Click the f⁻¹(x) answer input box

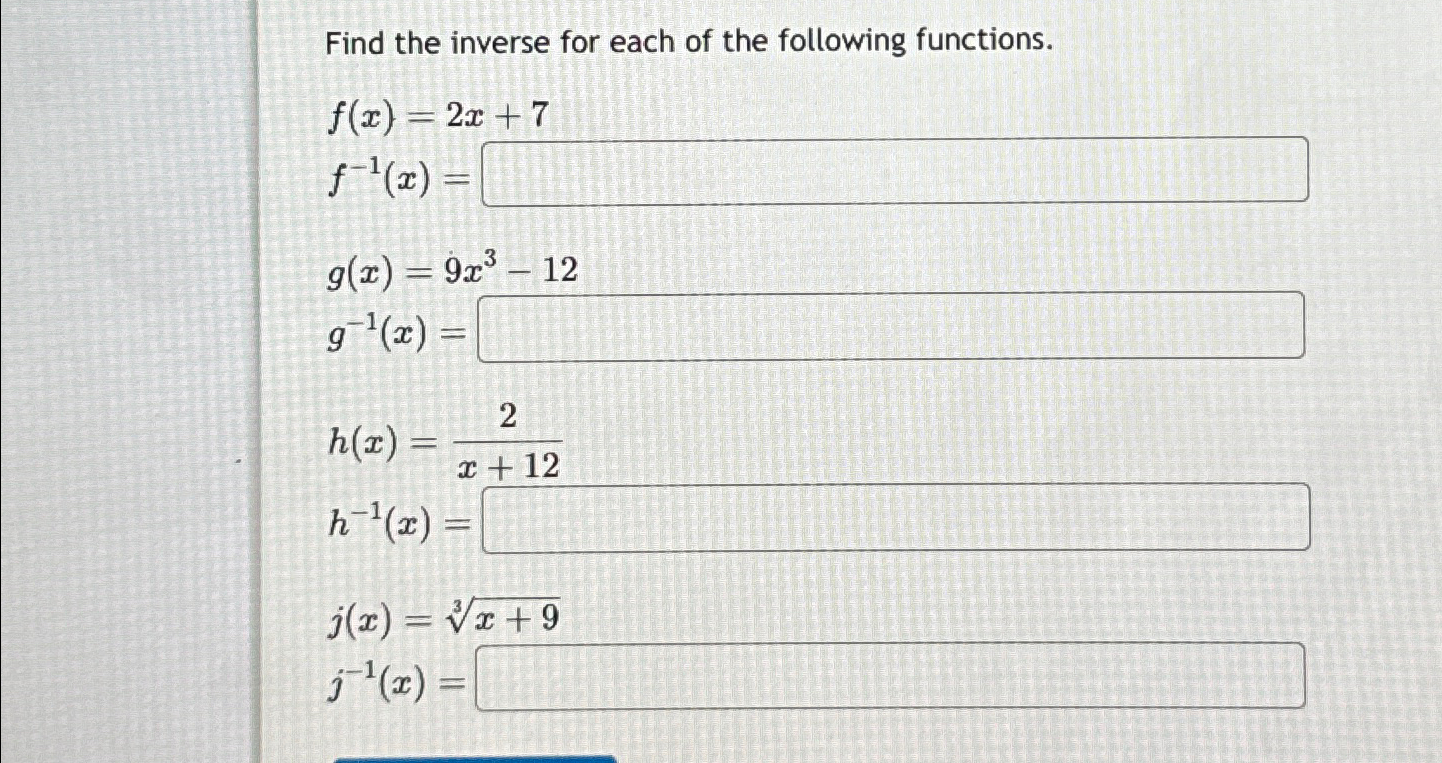coord(895,172)
